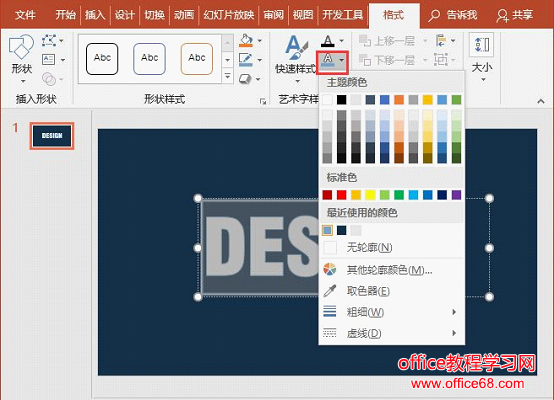The image size is (554, 400).
Task: Pick the black theme color swatch
Action: [x=342, y=100]
